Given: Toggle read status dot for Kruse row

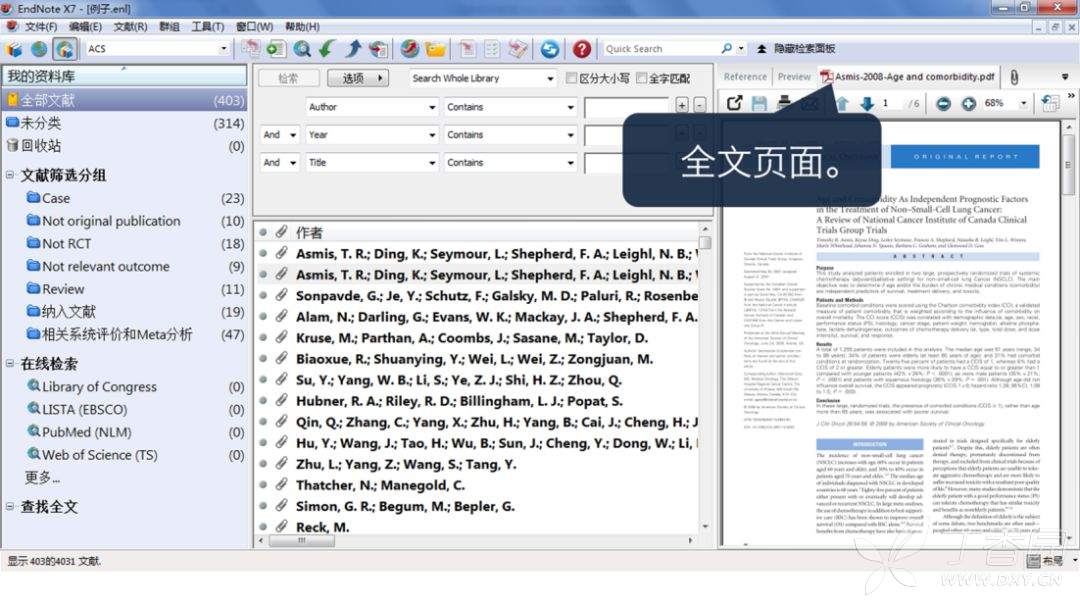Looking at the screenshot, I should pyautogui.click(x=262, y=337).
